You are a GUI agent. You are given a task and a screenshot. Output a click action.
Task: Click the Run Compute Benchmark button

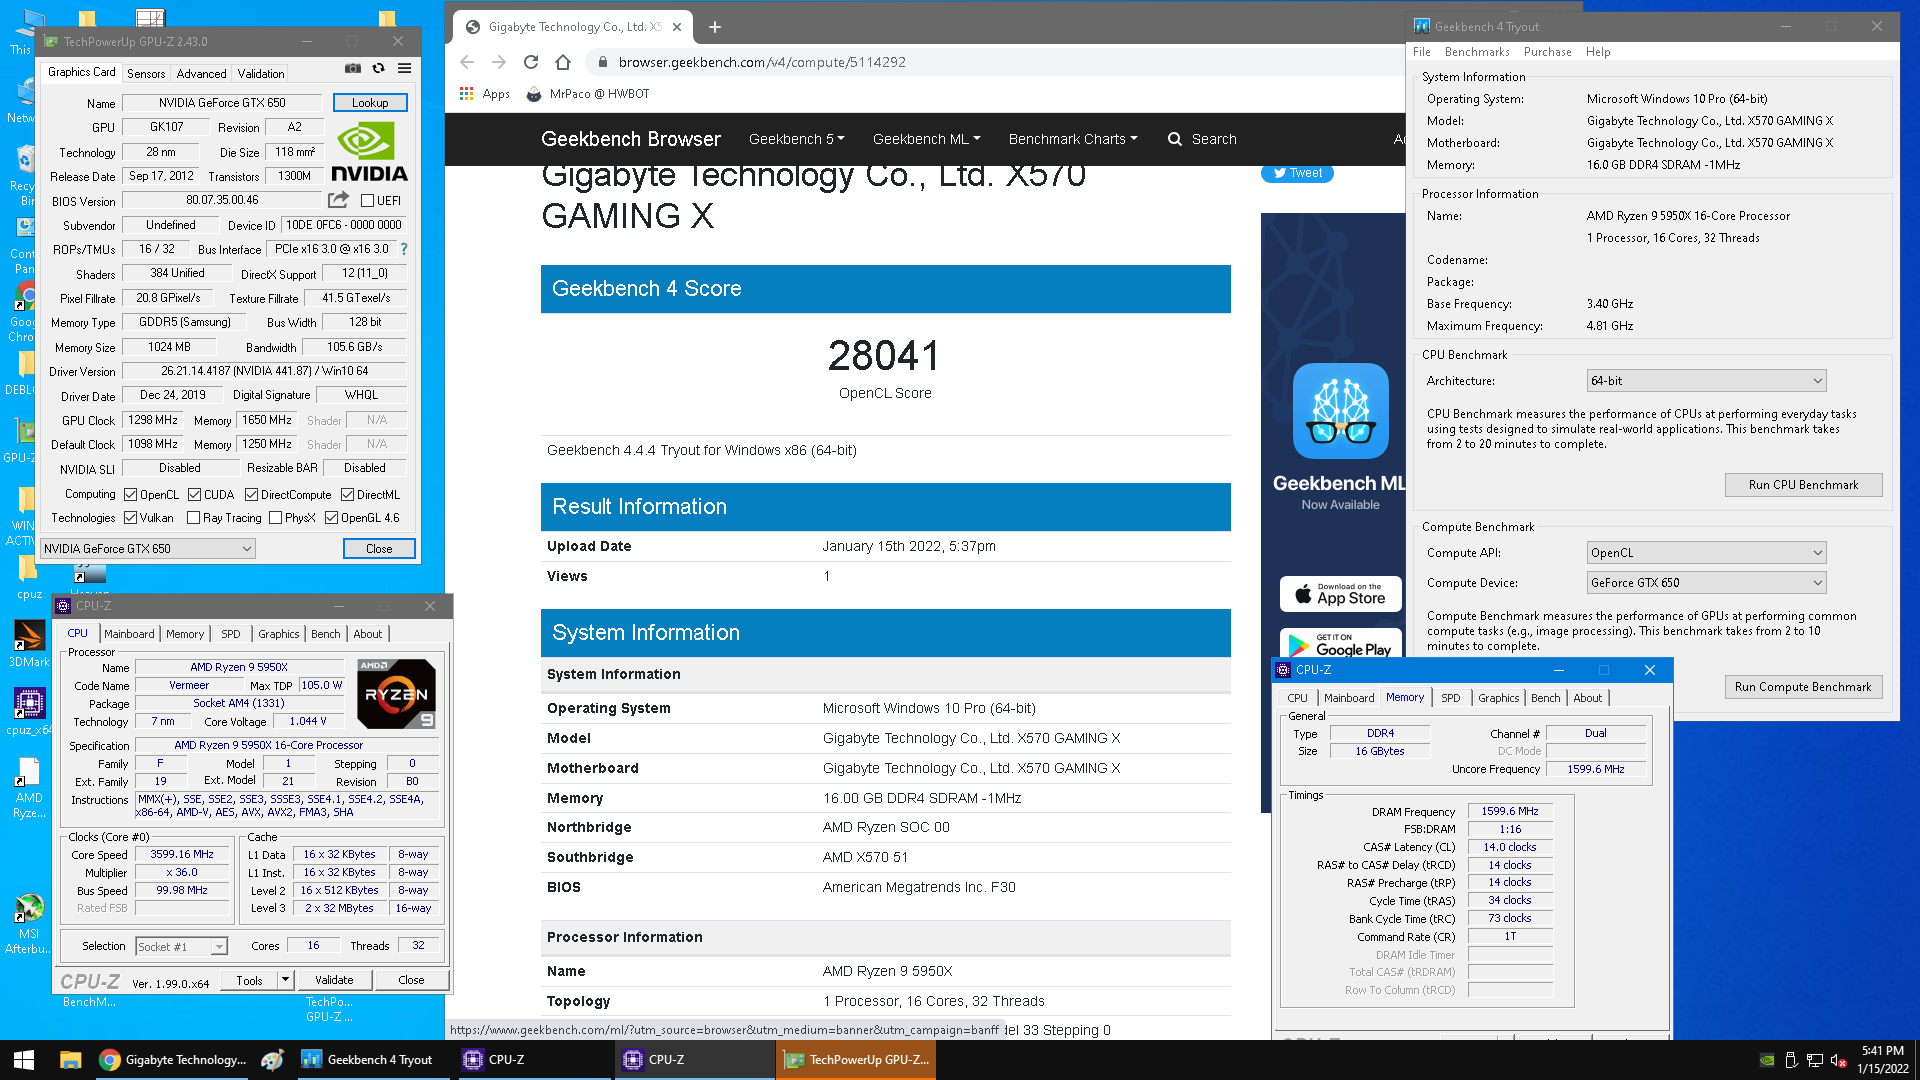[1803, 687]
